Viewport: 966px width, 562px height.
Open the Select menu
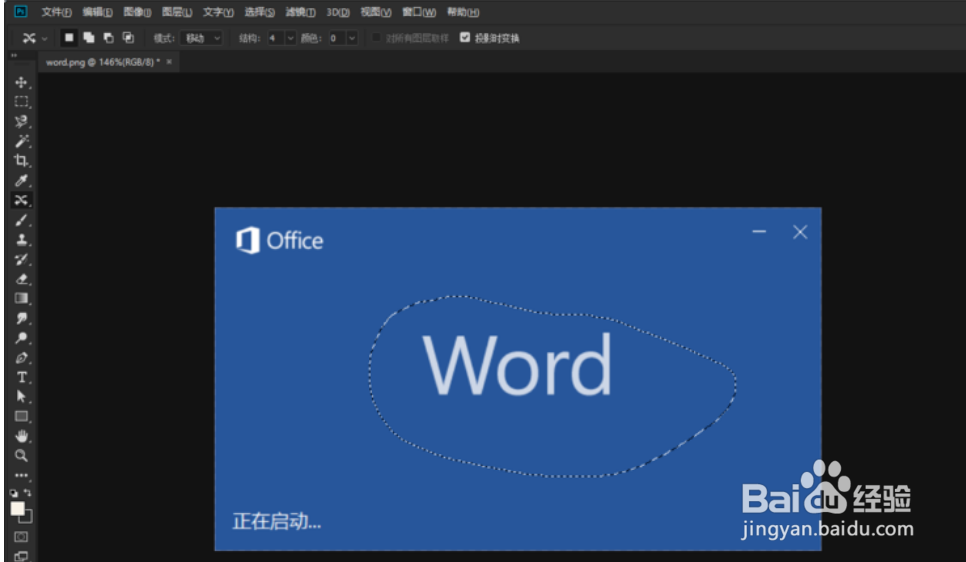tap(259, 12)
